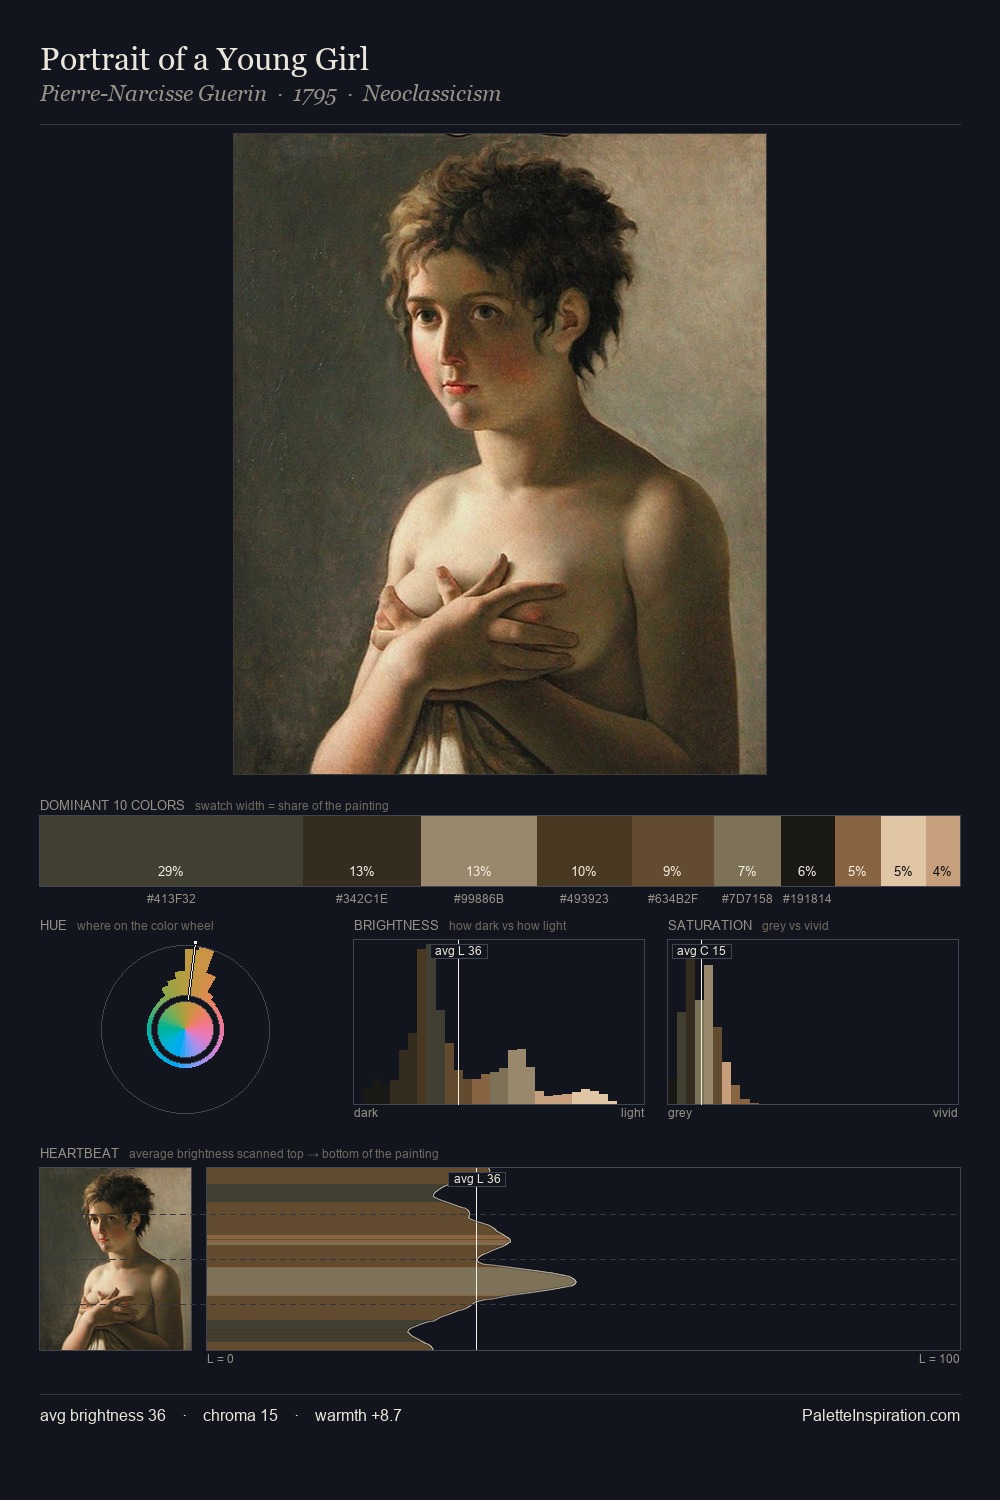The width and height of the screenshot is (1000, 1500).
Task: Click the hex code #634B2F
Action: pos(673,899)
